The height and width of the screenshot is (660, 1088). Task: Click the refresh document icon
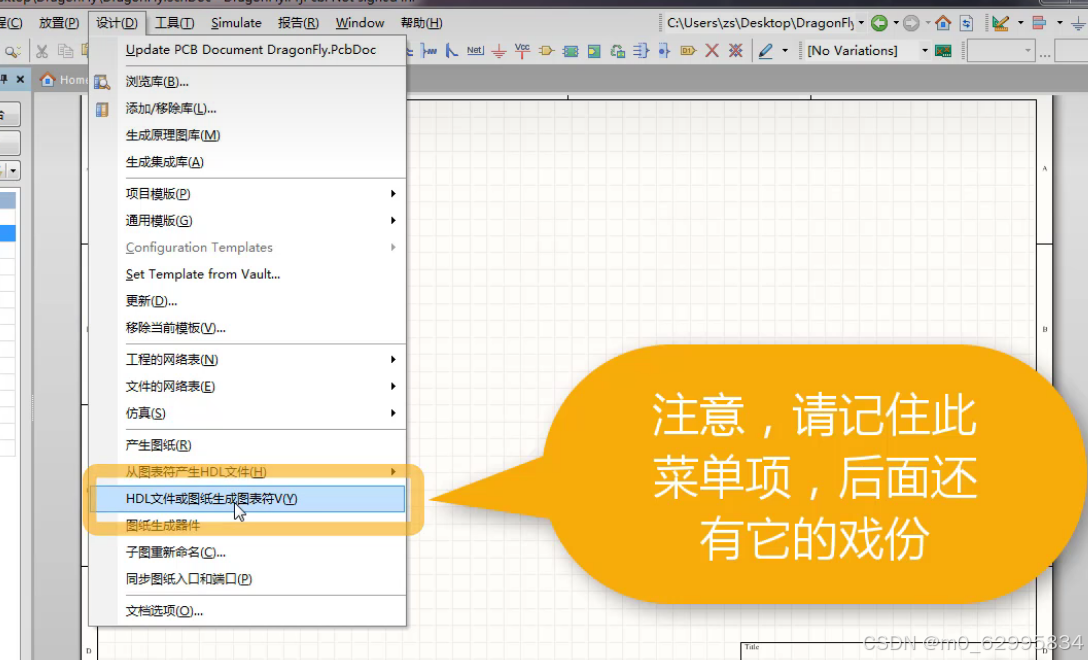[967, 23]
